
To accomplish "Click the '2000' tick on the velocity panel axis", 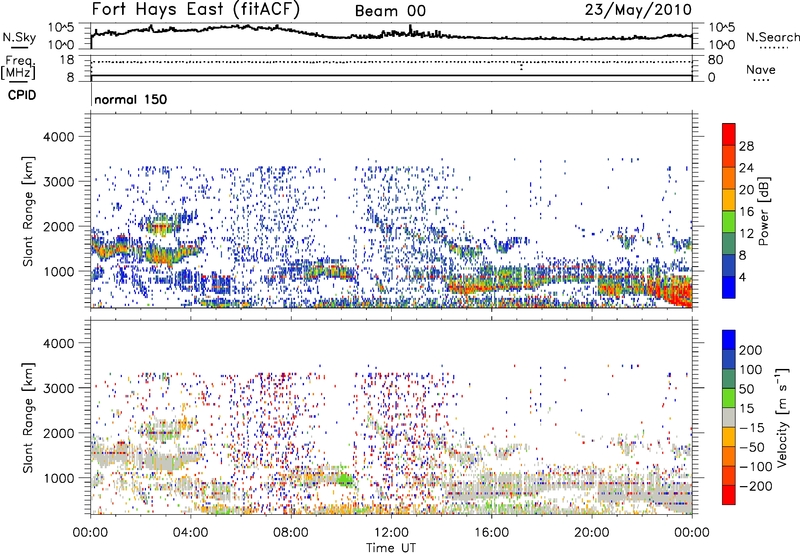I will pos(58,433).
